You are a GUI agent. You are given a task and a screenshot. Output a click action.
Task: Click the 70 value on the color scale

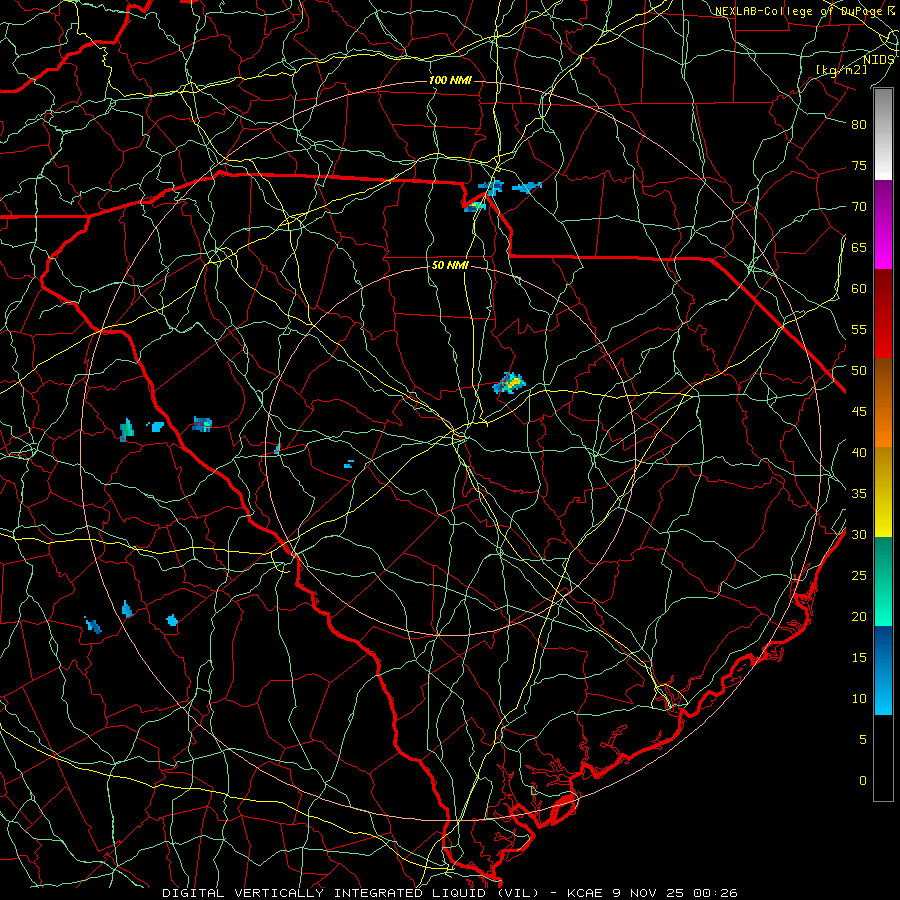point(859,207)
